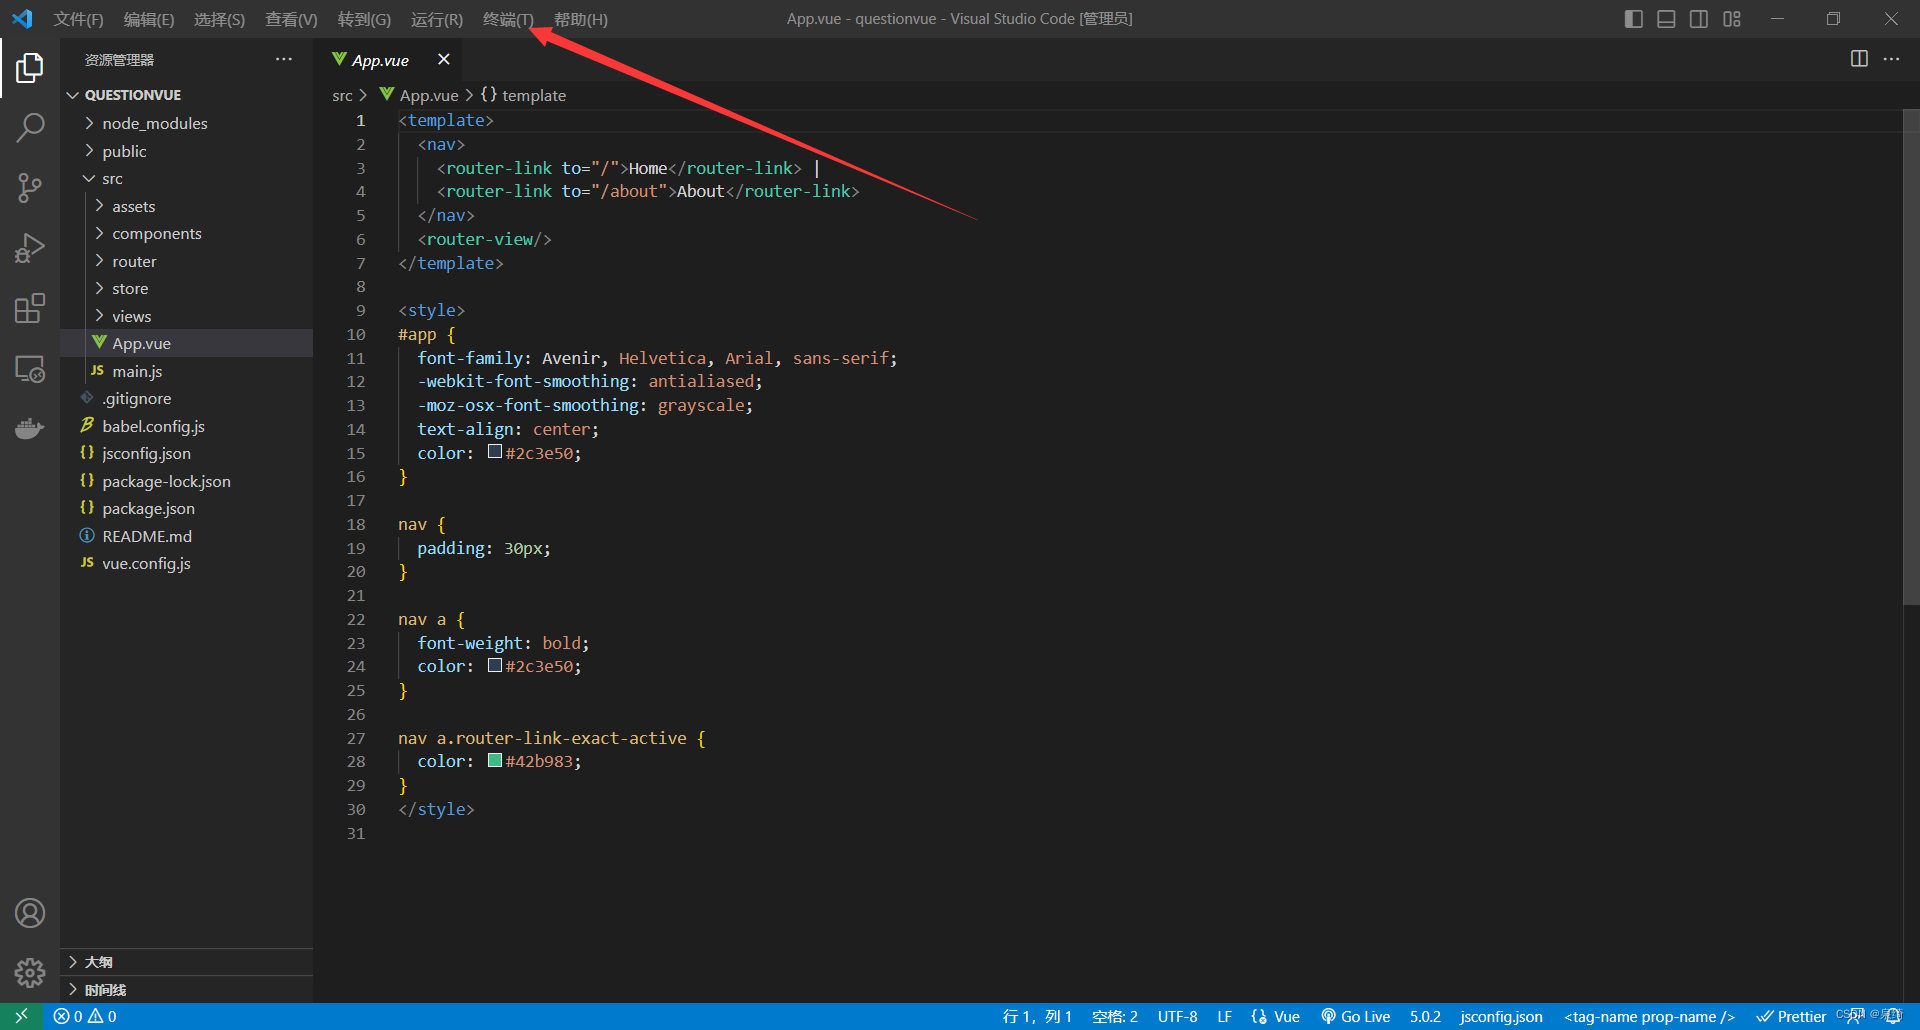
Task: Open README.md in the explorer
Action: pyautogui.click(x=186, y=536)
